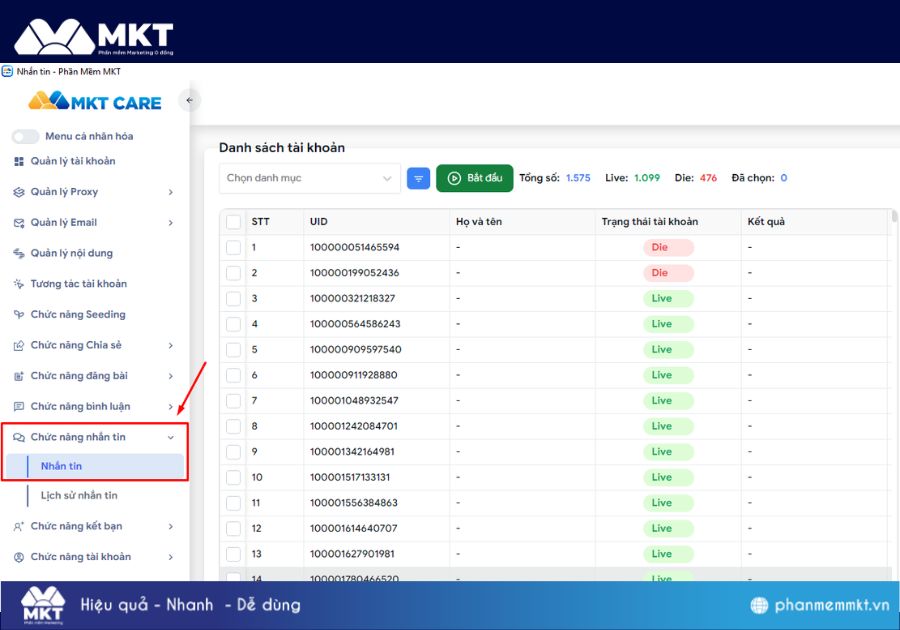
Task: Click the Chức năng Seeding icon
Action: coord(19,315)
